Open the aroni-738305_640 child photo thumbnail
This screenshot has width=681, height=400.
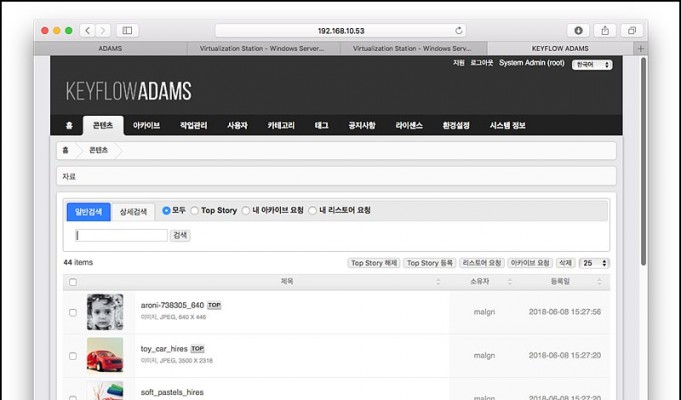click(105, 312)
